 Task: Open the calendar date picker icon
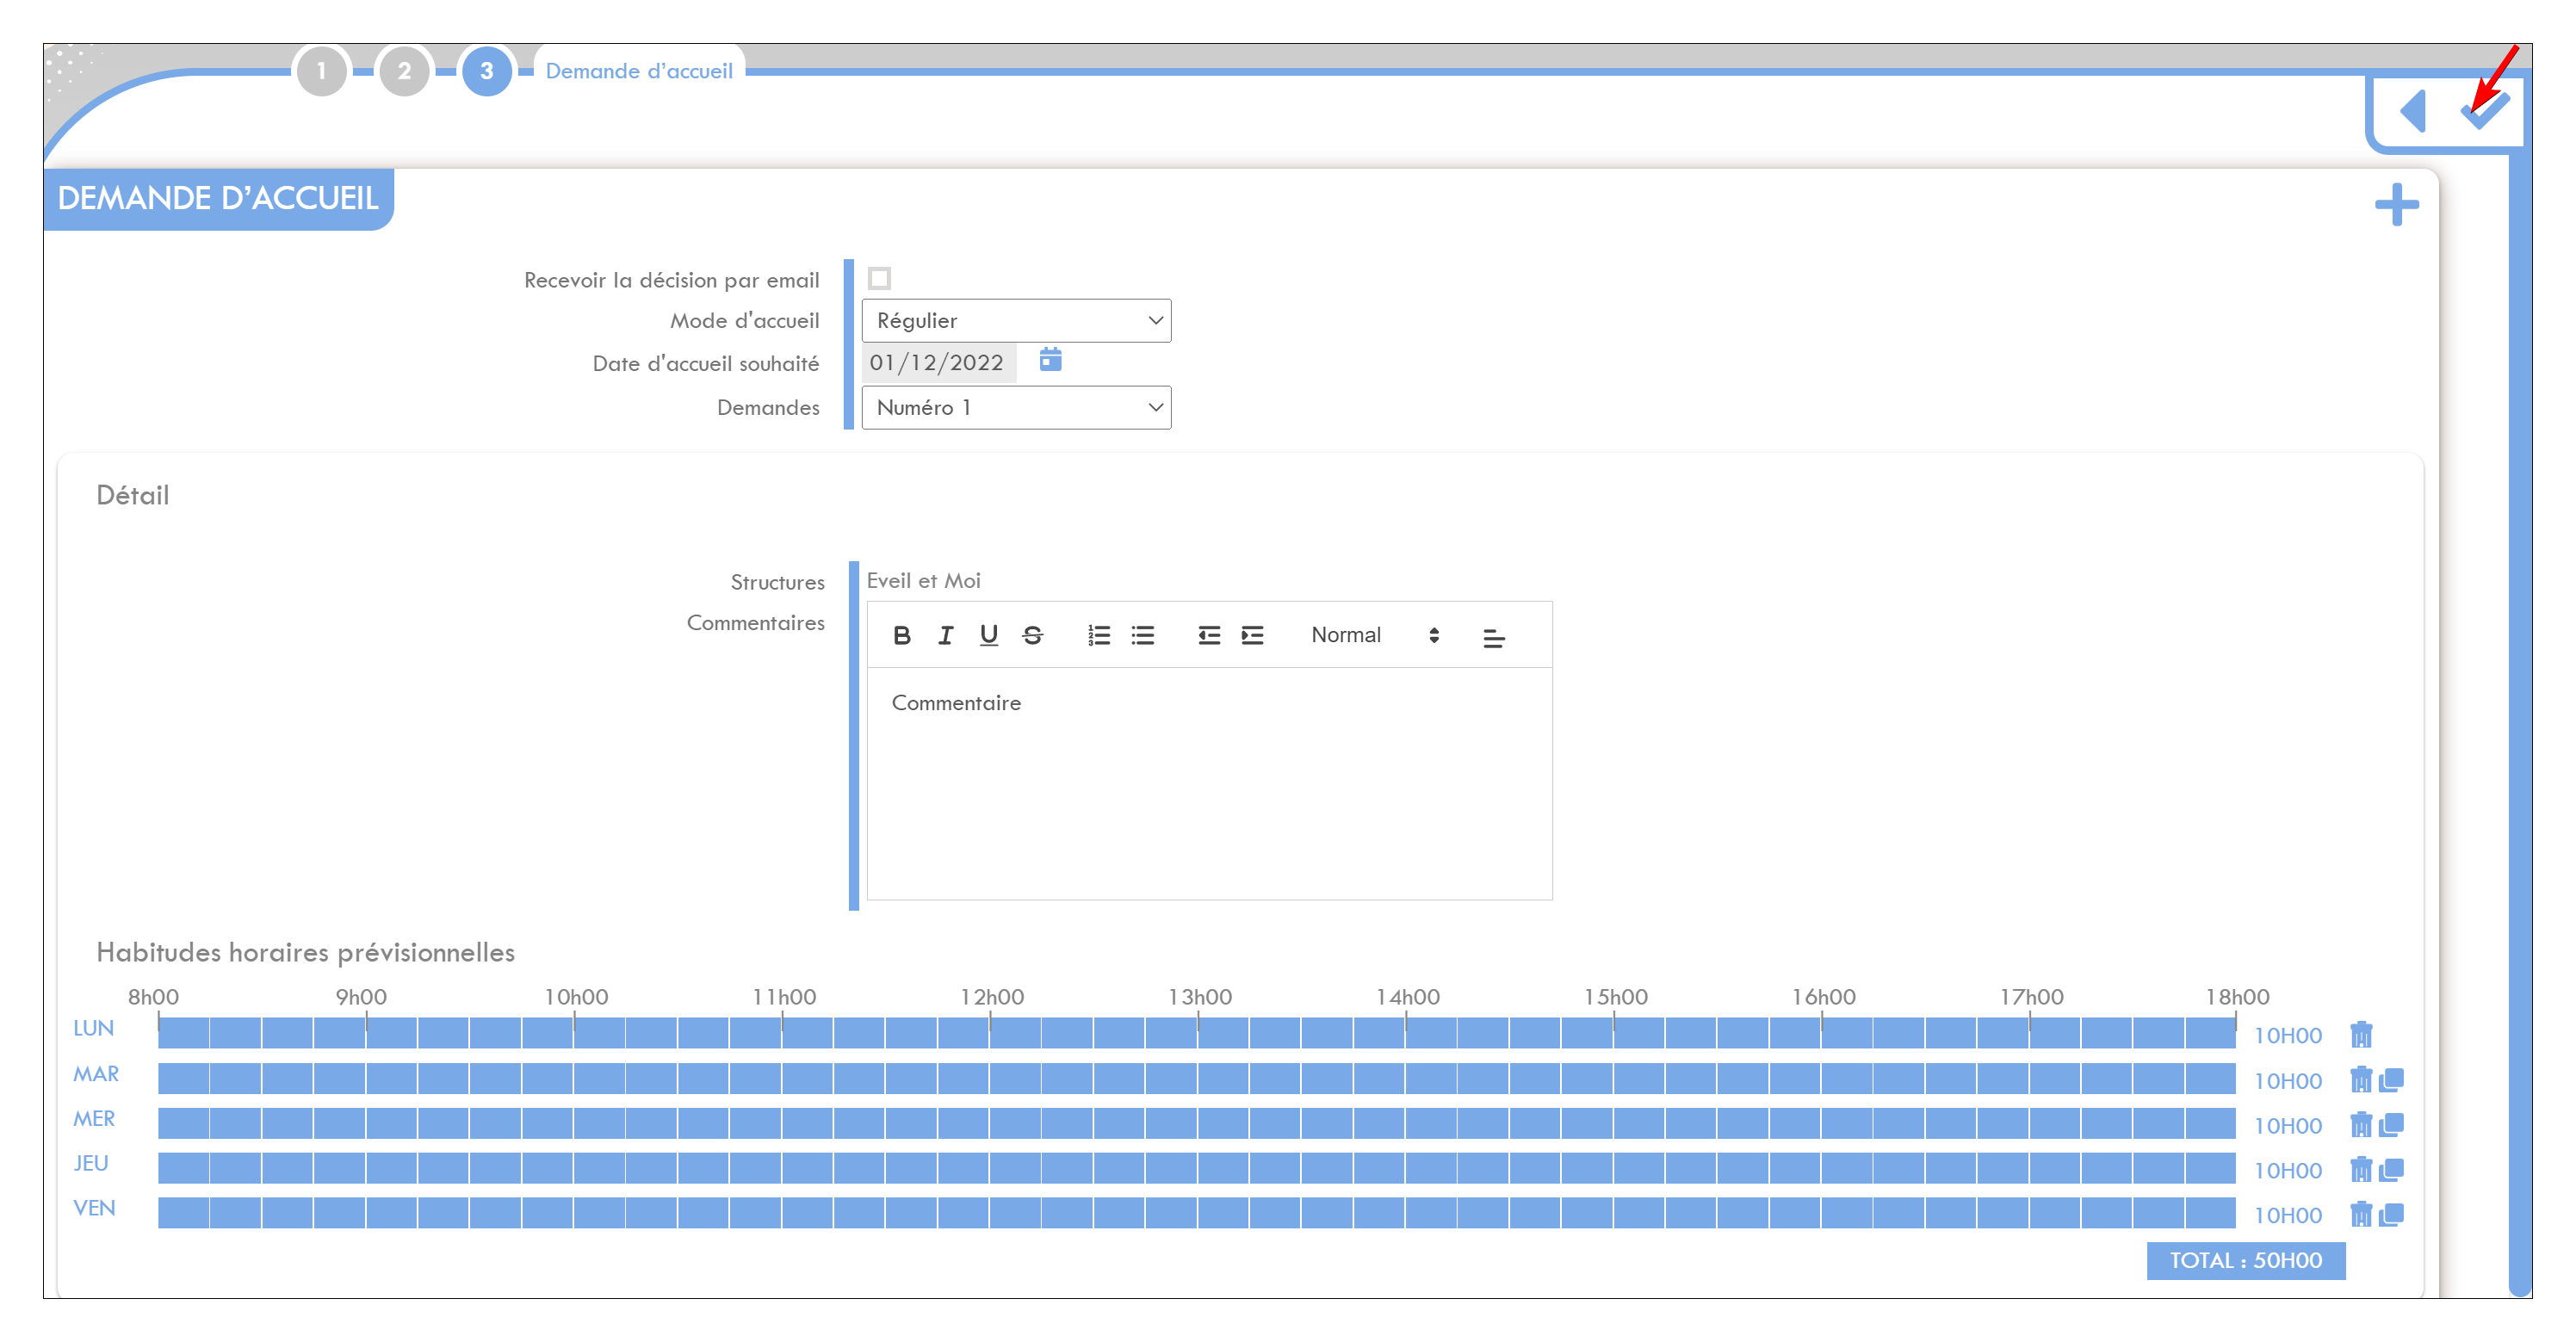(1050, 359)
